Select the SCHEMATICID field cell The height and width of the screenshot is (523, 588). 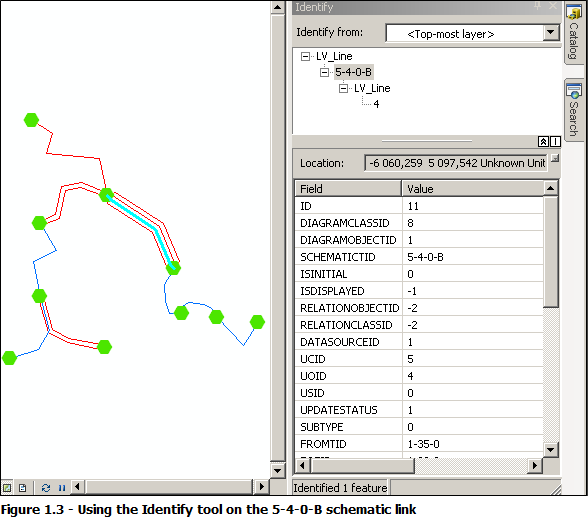pyautogui.click(x=349, y=257)
